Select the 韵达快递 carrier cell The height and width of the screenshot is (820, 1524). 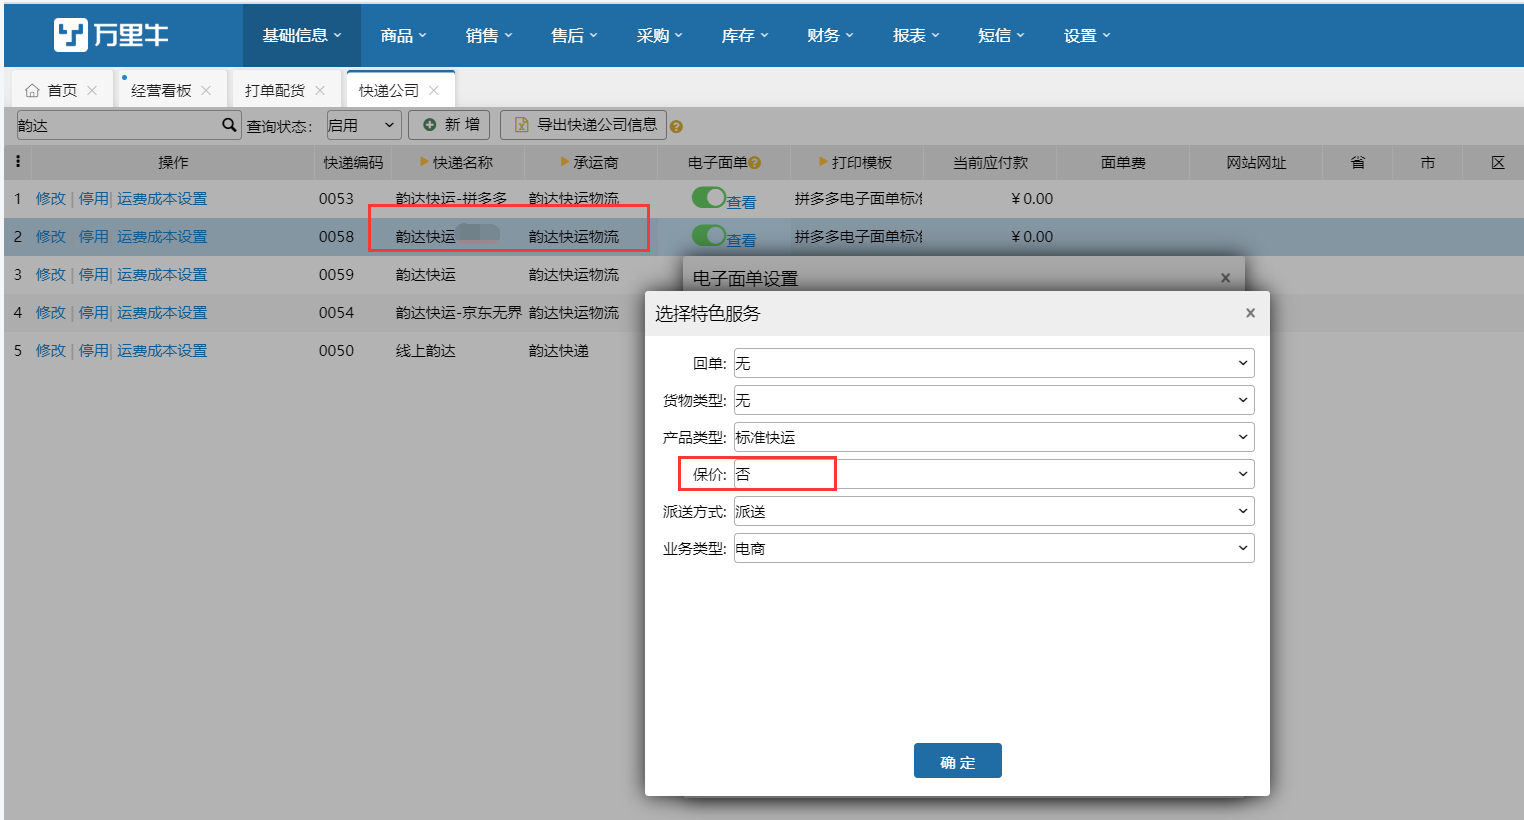pos(559,350)
